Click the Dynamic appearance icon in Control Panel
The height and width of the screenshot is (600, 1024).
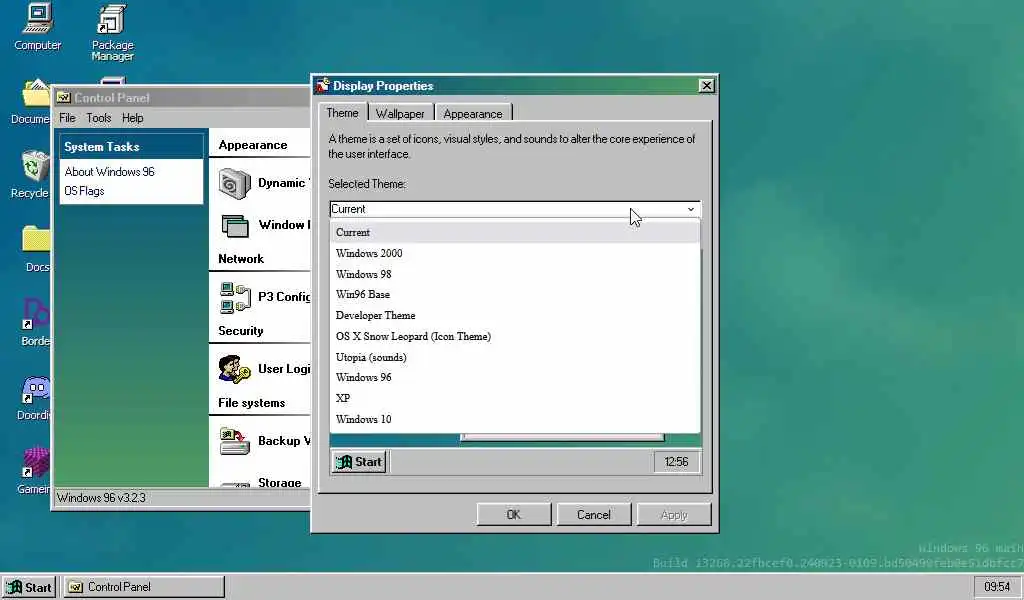click(x=234, y=183)
